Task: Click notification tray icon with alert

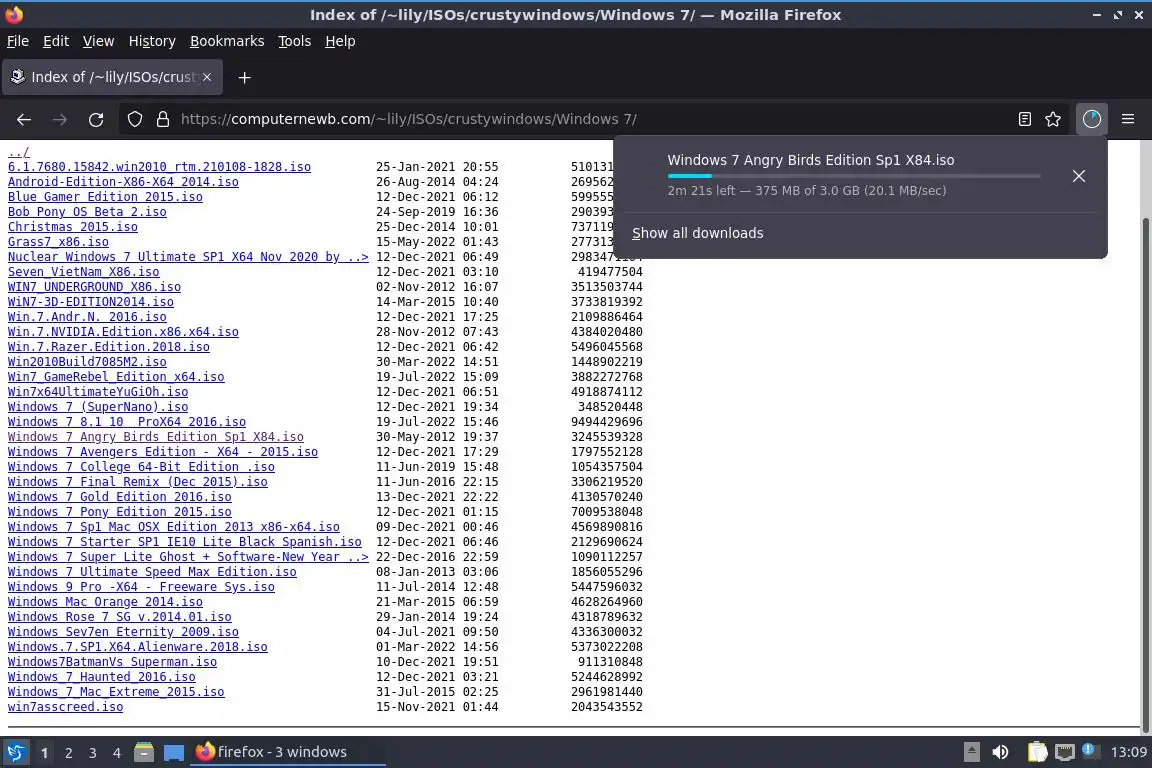Action: [1090, 751]
